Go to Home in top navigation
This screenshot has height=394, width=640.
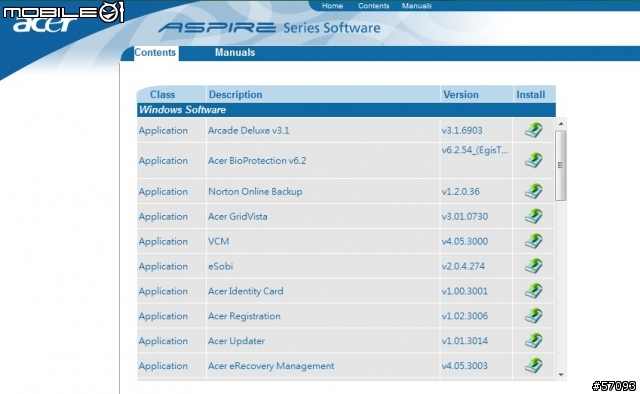point(332,6)
